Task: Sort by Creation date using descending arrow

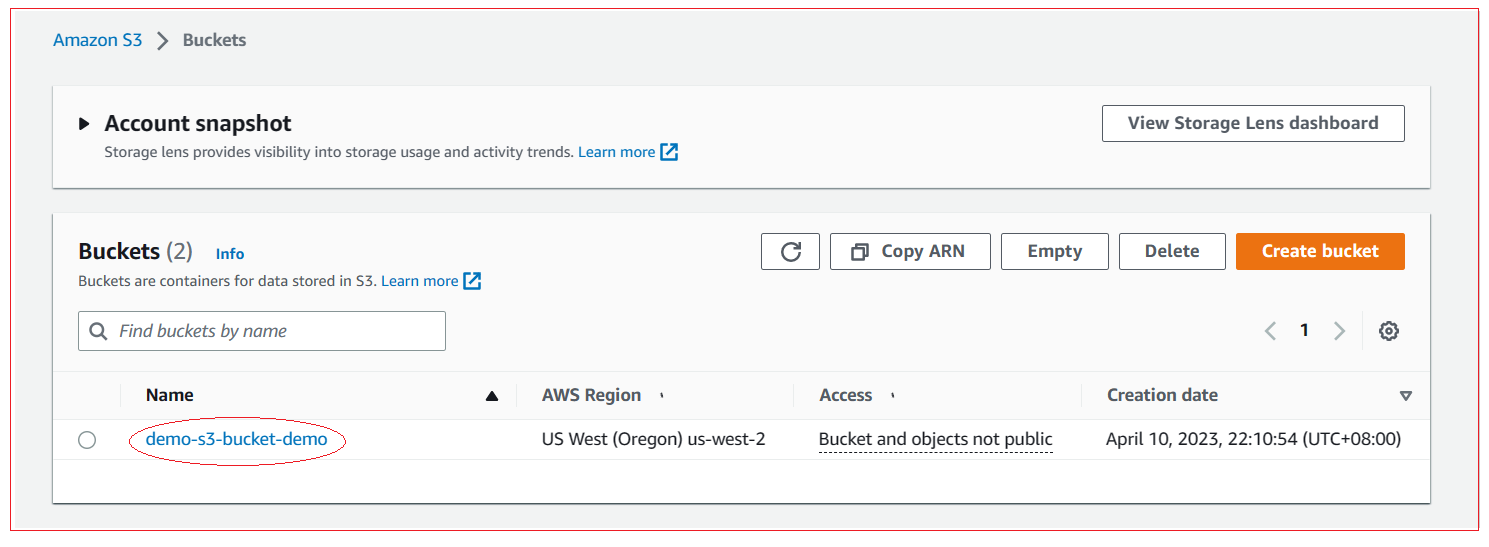Action: point(1405,396)
